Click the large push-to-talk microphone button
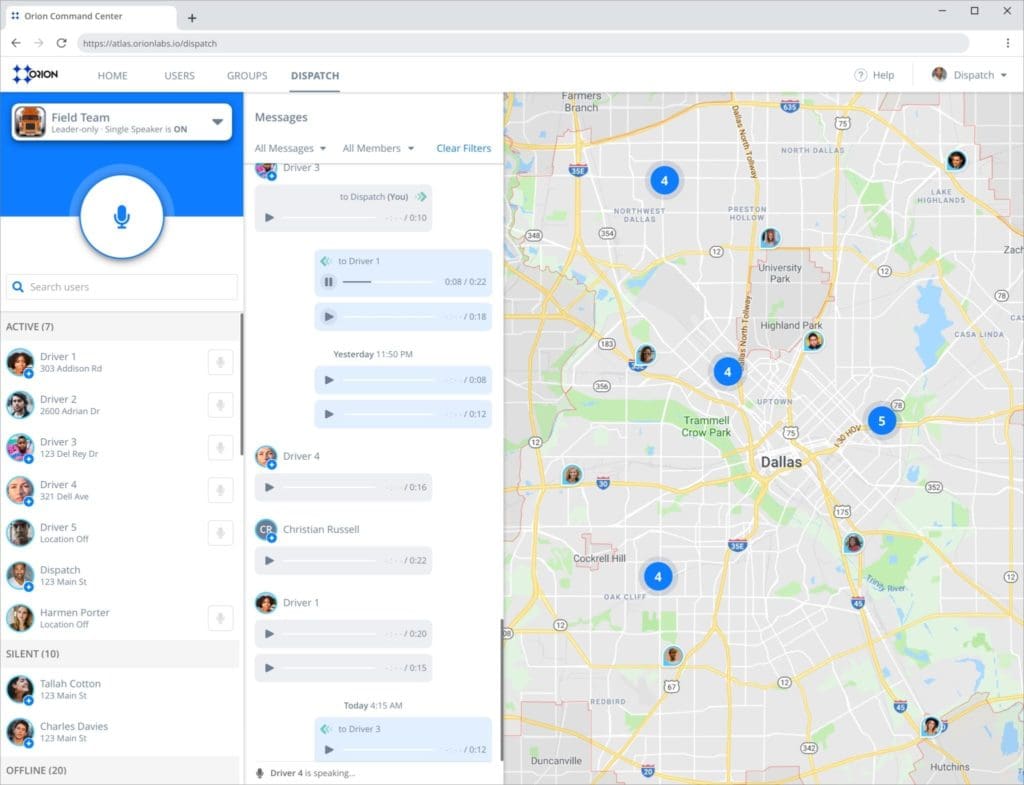Viewport: 1024px width, 785px height. click(121, 217)
